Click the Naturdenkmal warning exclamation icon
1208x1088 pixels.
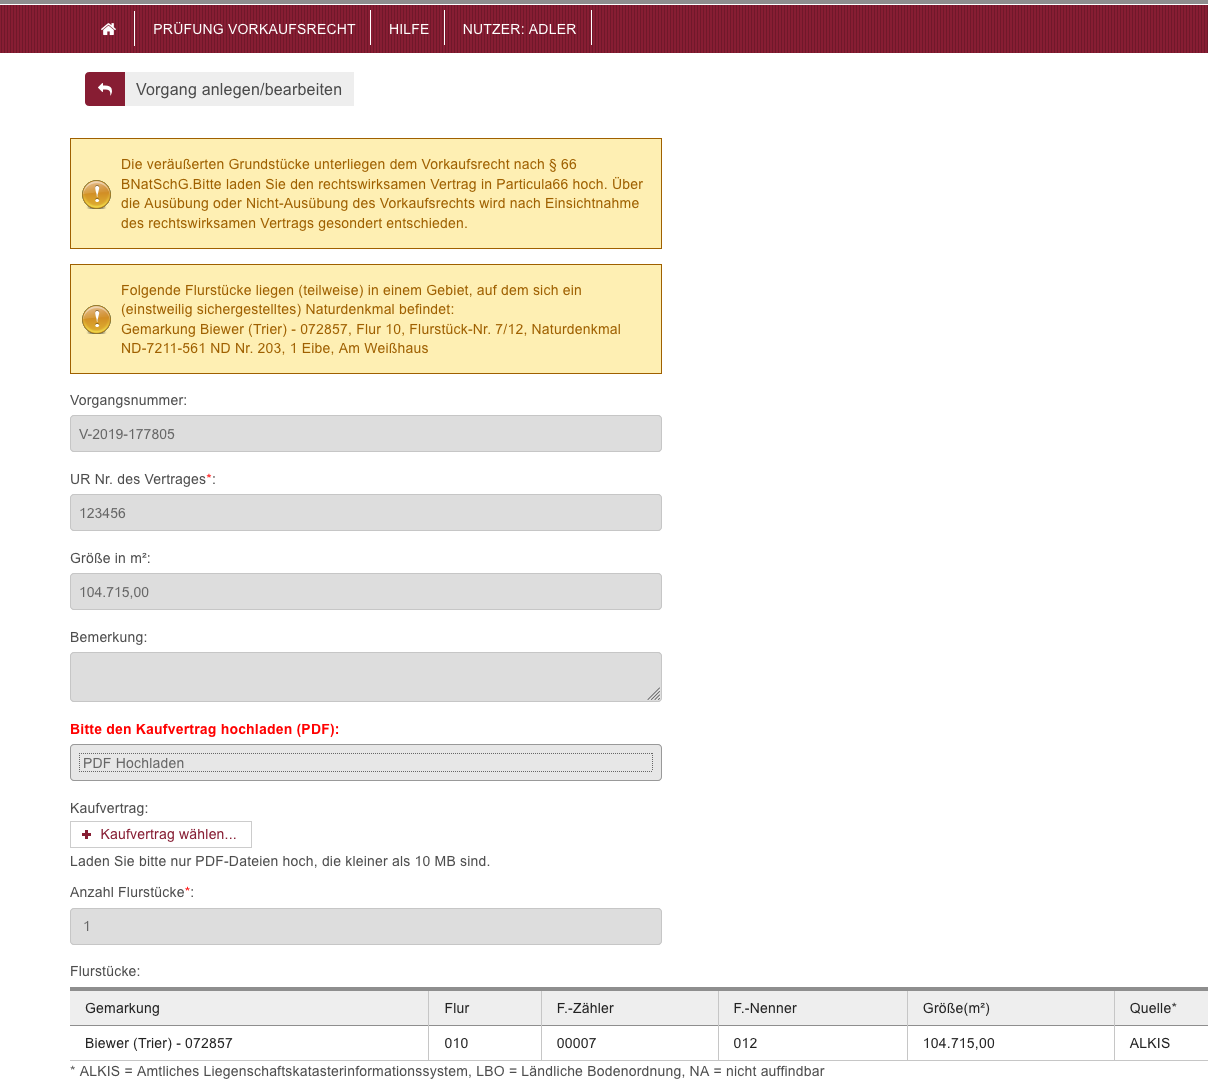click(96, 319)
